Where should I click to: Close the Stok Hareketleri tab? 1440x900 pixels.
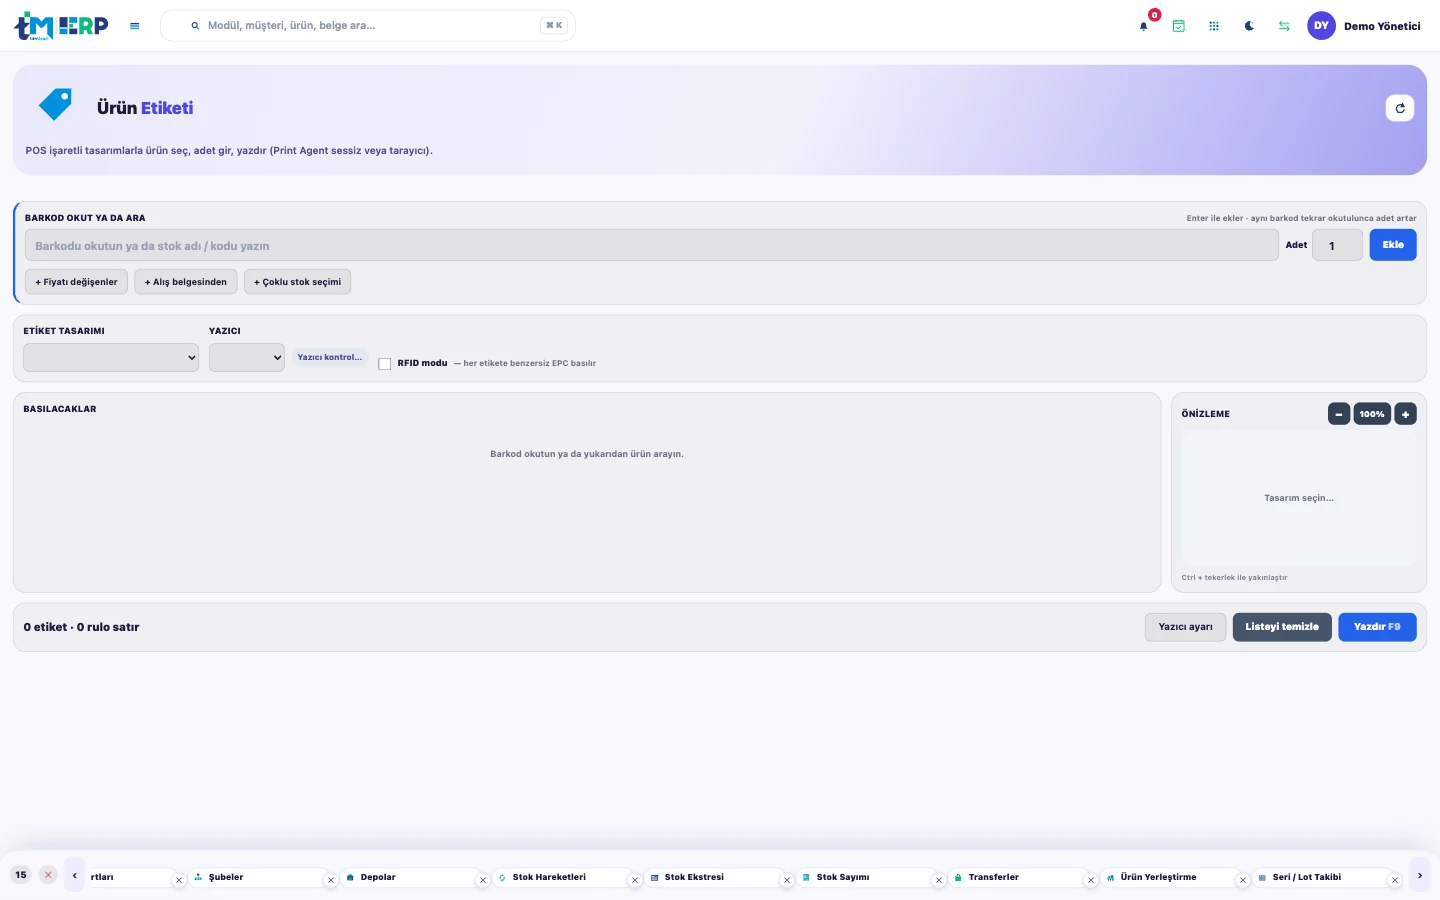635,881
